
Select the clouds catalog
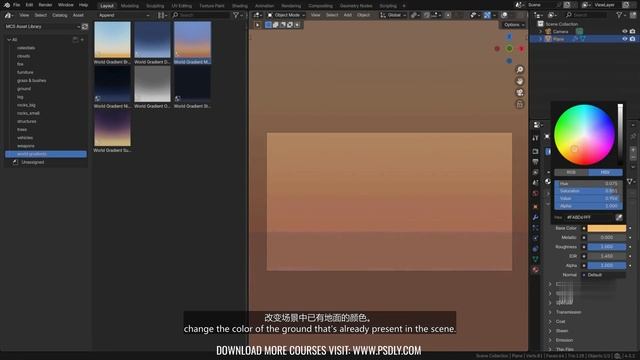click(x=23, y=56)
